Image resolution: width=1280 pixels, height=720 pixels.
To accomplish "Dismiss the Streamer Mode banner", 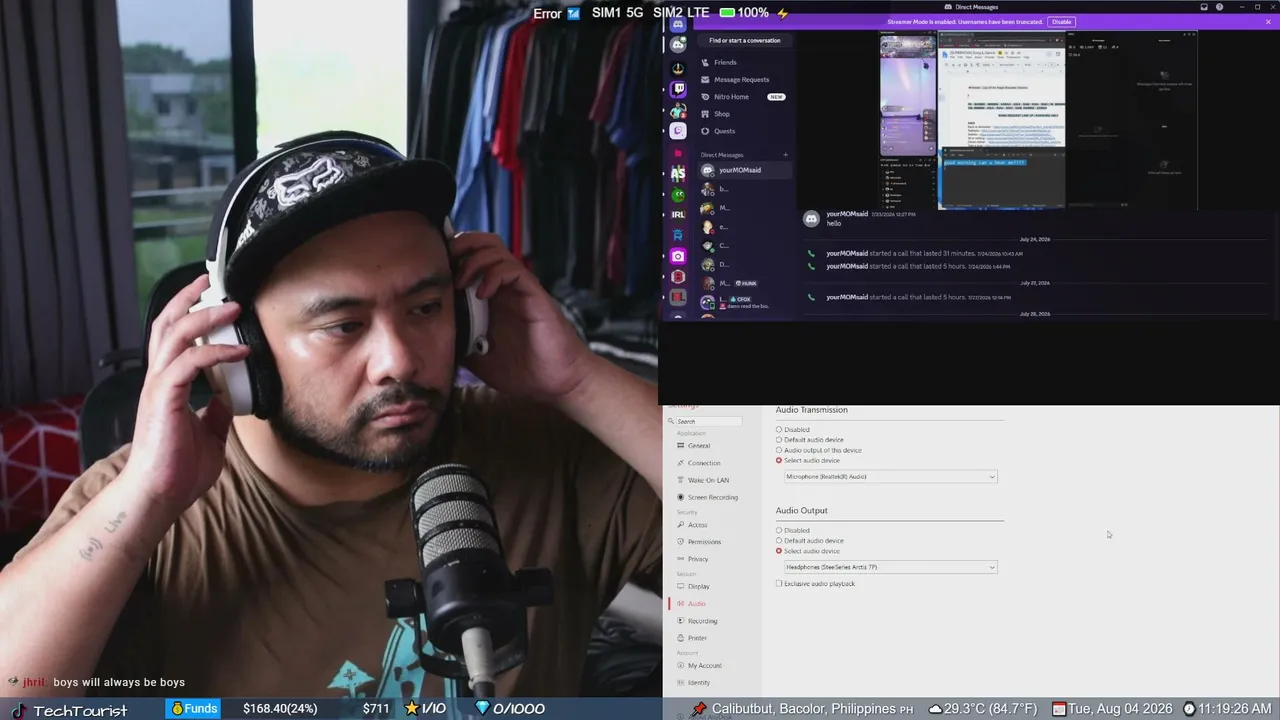I will [1268, 21].
